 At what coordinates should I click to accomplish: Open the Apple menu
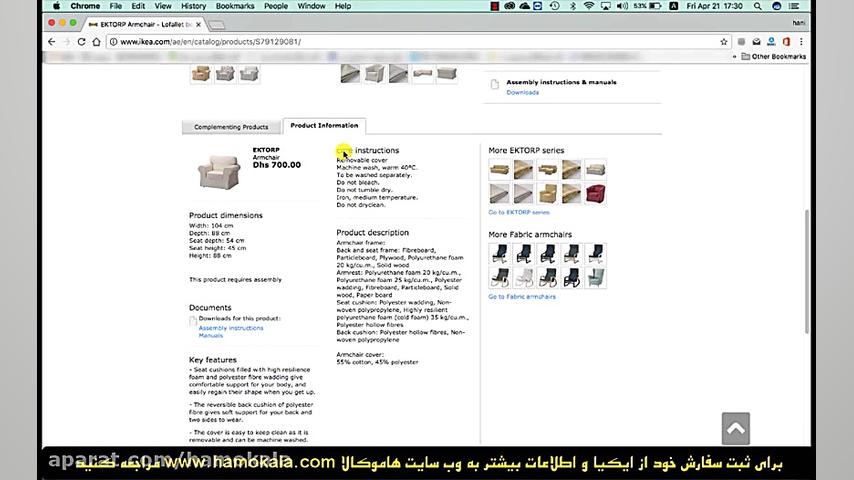coord(57,6)
